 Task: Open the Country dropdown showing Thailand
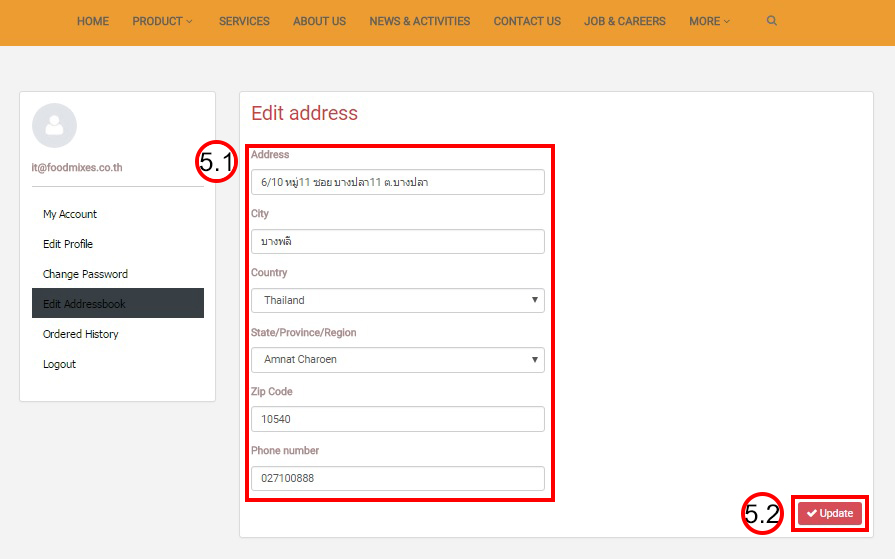(398, 300)
